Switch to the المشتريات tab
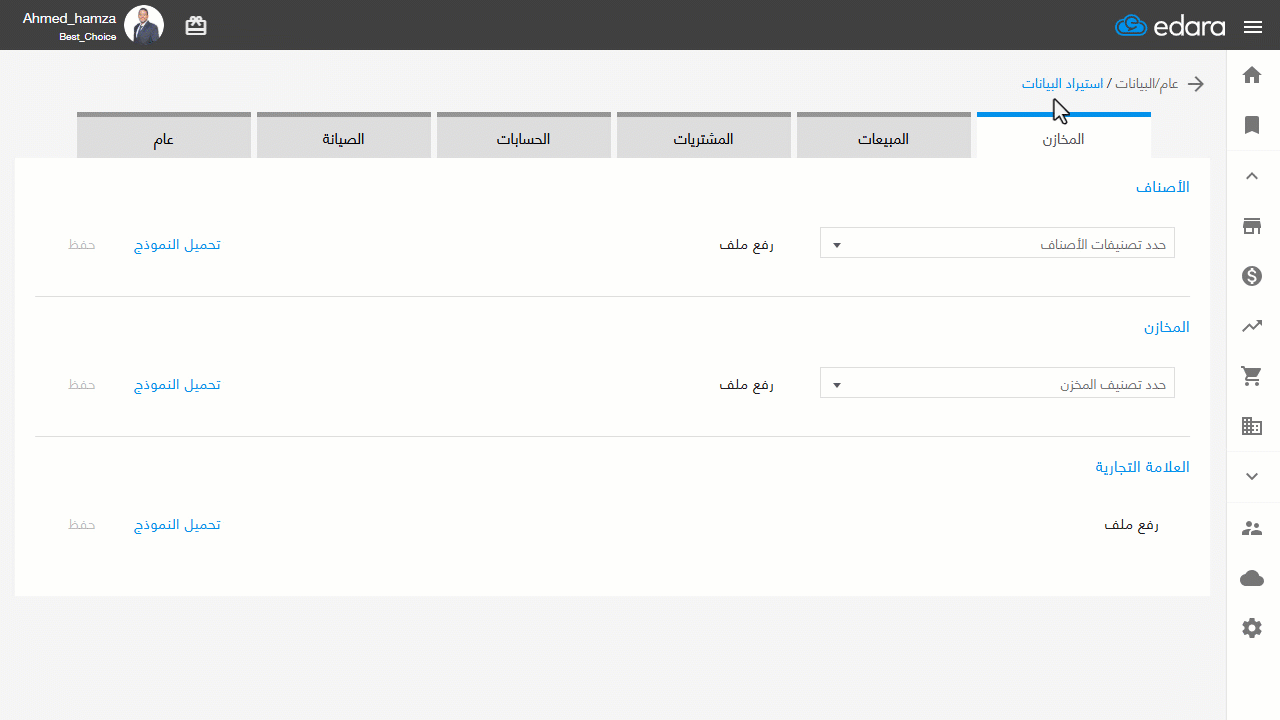1280x720 pixels. pyautogui.click(x=704, y=136)
